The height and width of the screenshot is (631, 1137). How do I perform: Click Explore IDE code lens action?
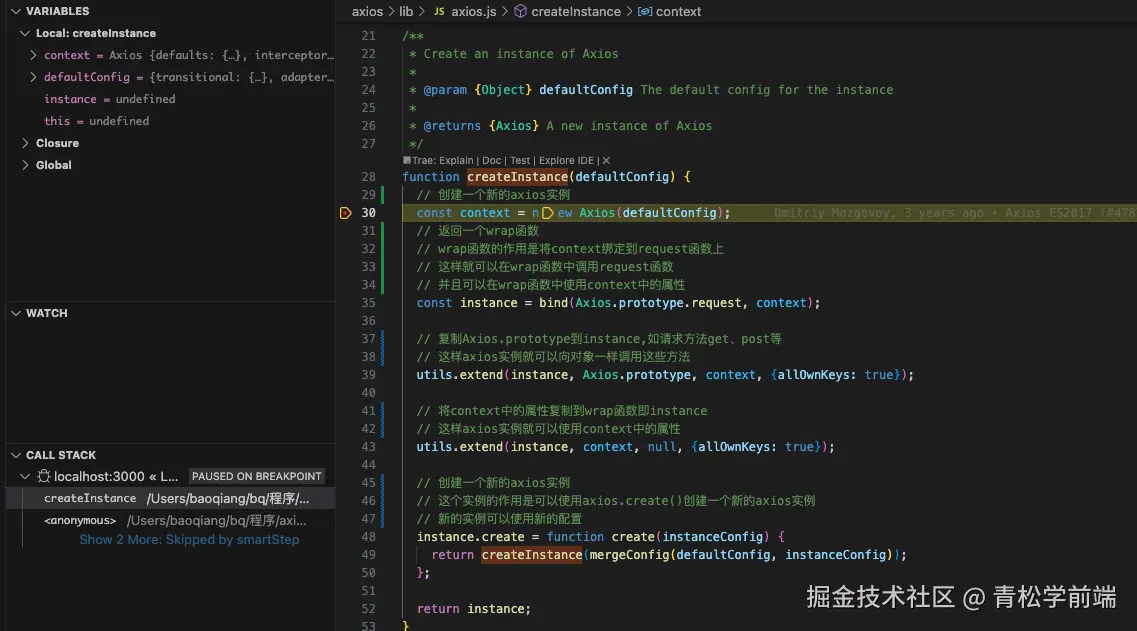click(x=566, y=161)
